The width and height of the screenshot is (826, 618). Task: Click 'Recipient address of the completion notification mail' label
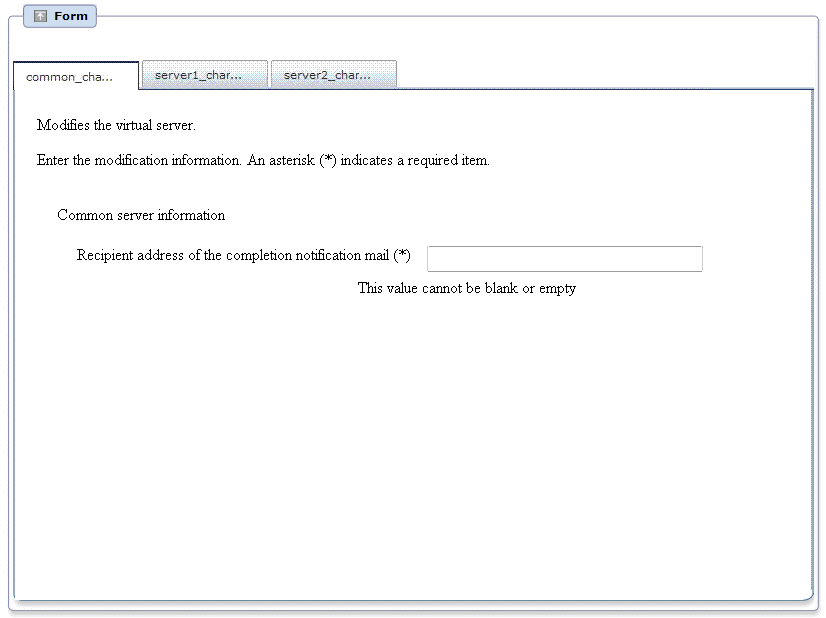tap(243, 256)
